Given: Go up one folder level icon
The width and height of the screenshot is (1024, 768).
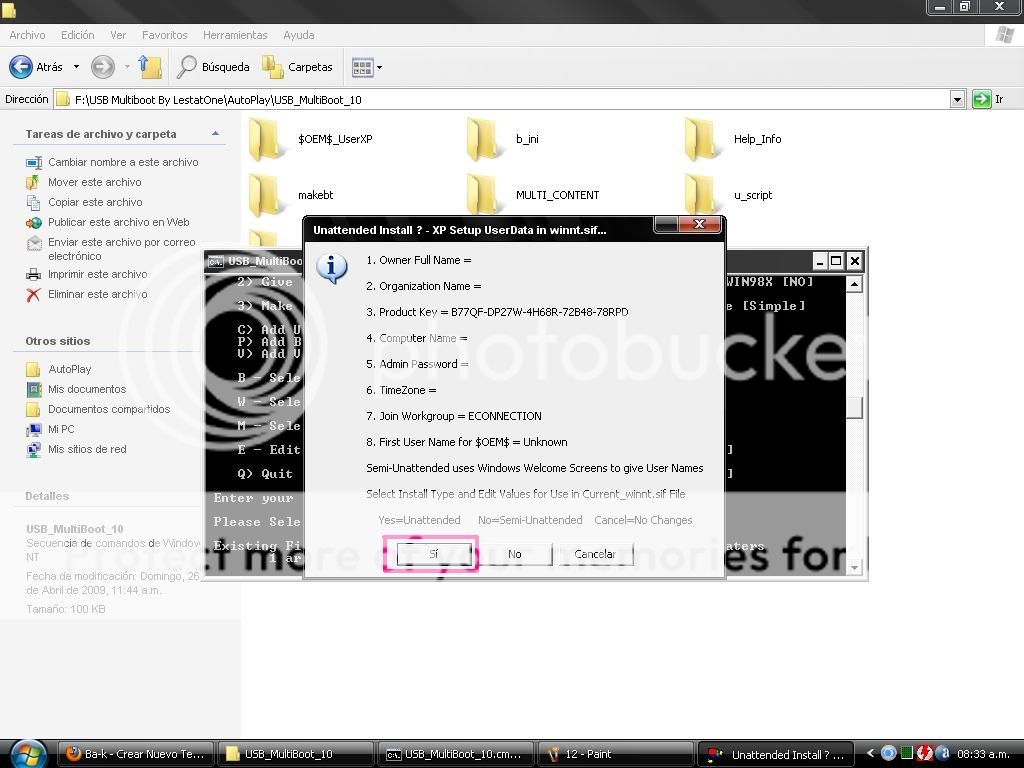Looking at the screenshot, I should pos(150,67).
